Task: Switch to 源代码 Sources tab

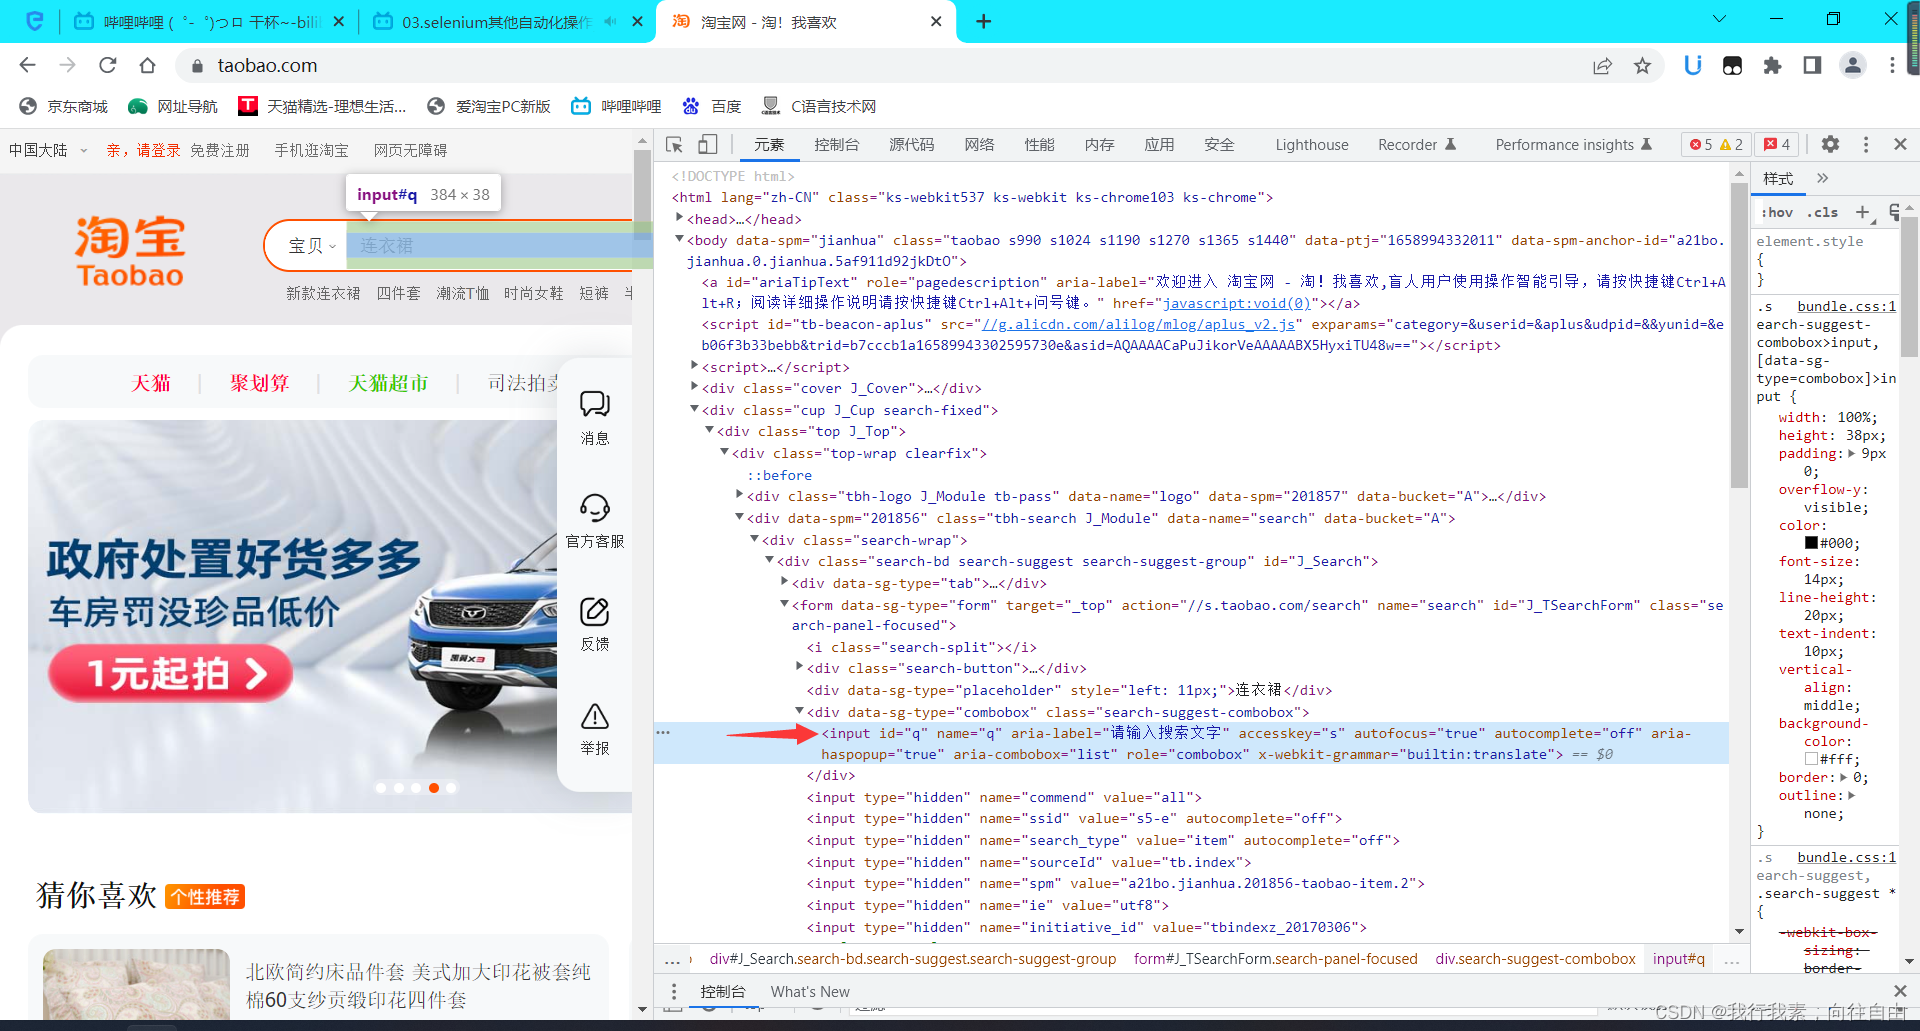Action: [x=912, y=145]
